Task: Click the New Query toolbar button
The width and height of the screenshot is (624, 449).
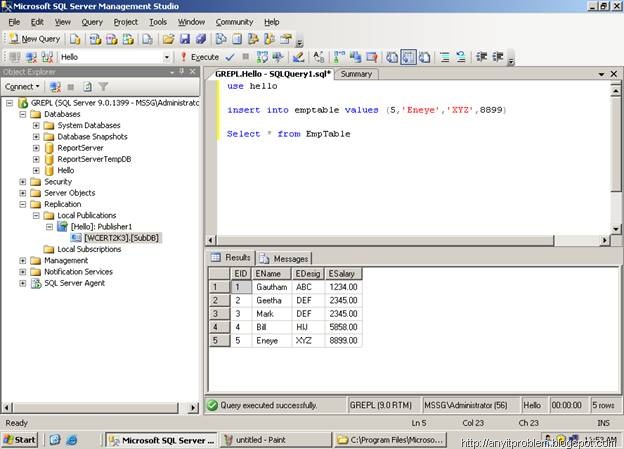Action: click(x=35, y=39)
